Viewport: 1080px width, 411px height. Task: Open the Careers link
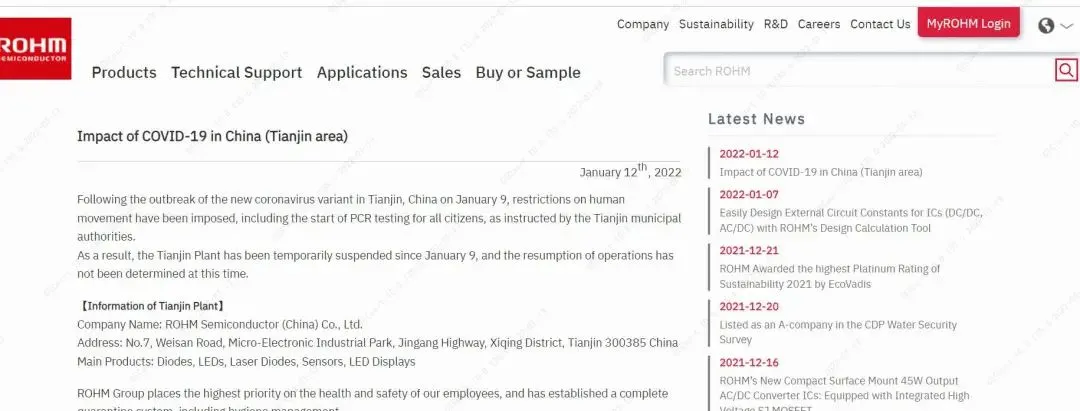tap(819, 24)
